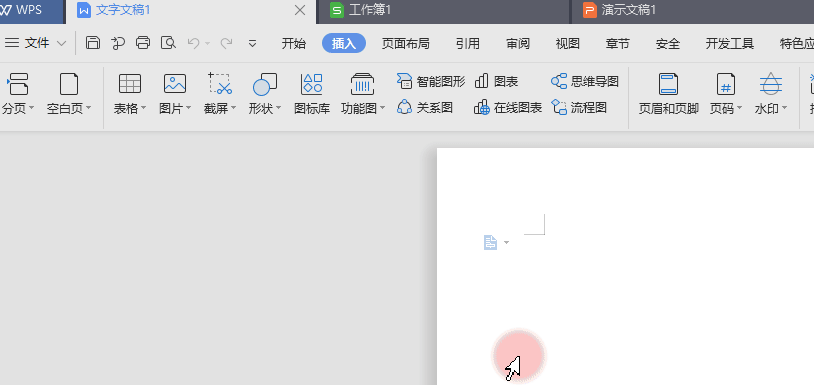Expand the 图片 dropdown arrow
Viewport: 814px width, 385px height.
[x=188, y=108]
